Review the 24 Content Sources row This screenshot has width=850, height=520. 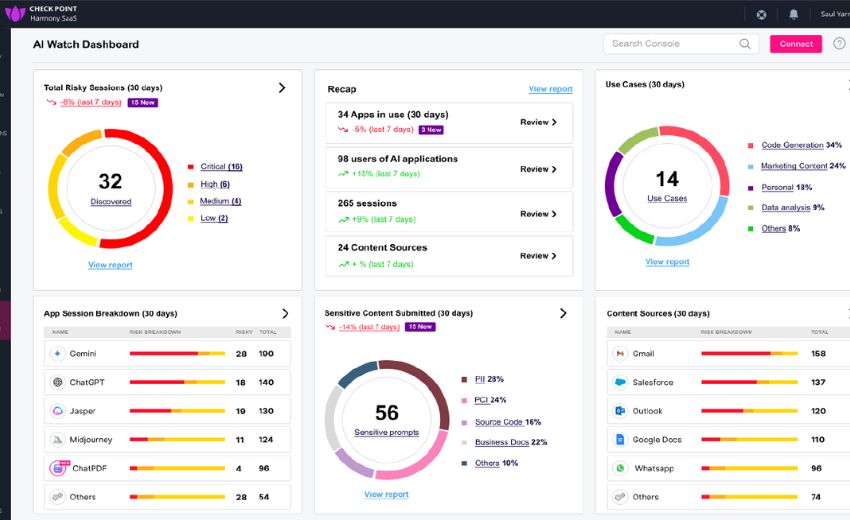[538, 256]
